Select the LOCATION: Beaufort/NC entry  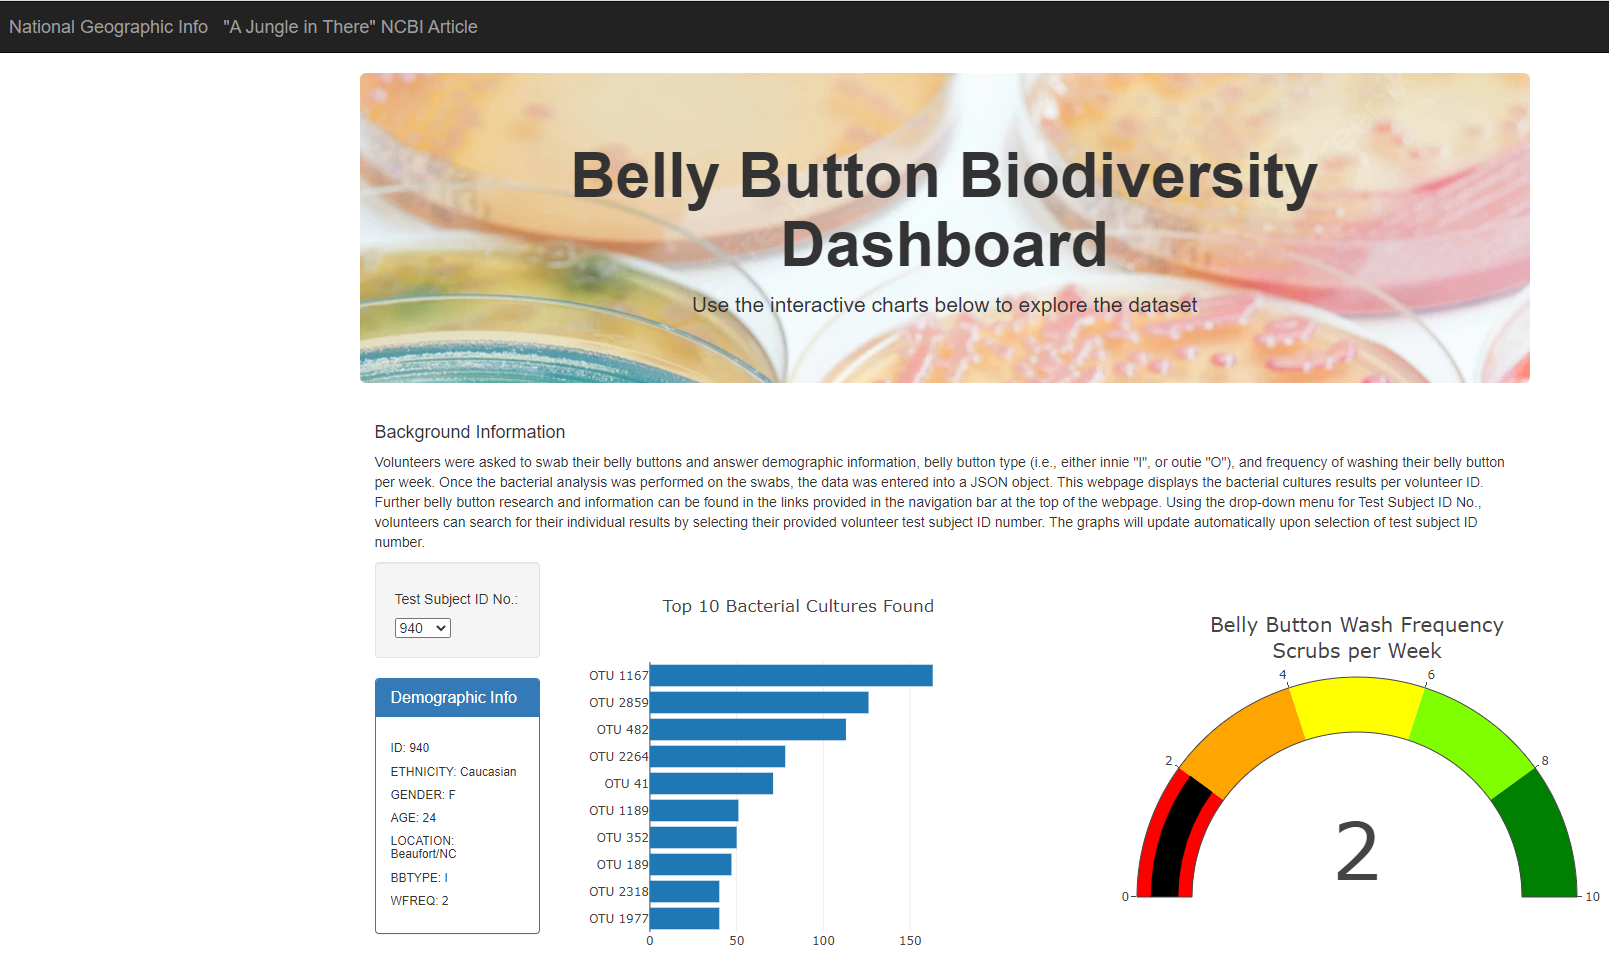[425, 846]
